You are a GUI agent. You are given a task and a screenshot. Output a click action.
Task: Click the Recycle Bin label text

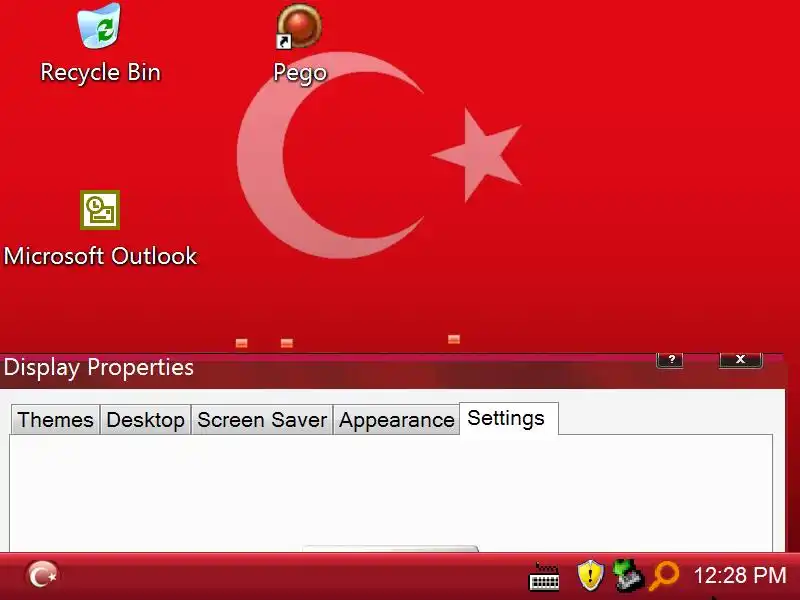[101, 72]
